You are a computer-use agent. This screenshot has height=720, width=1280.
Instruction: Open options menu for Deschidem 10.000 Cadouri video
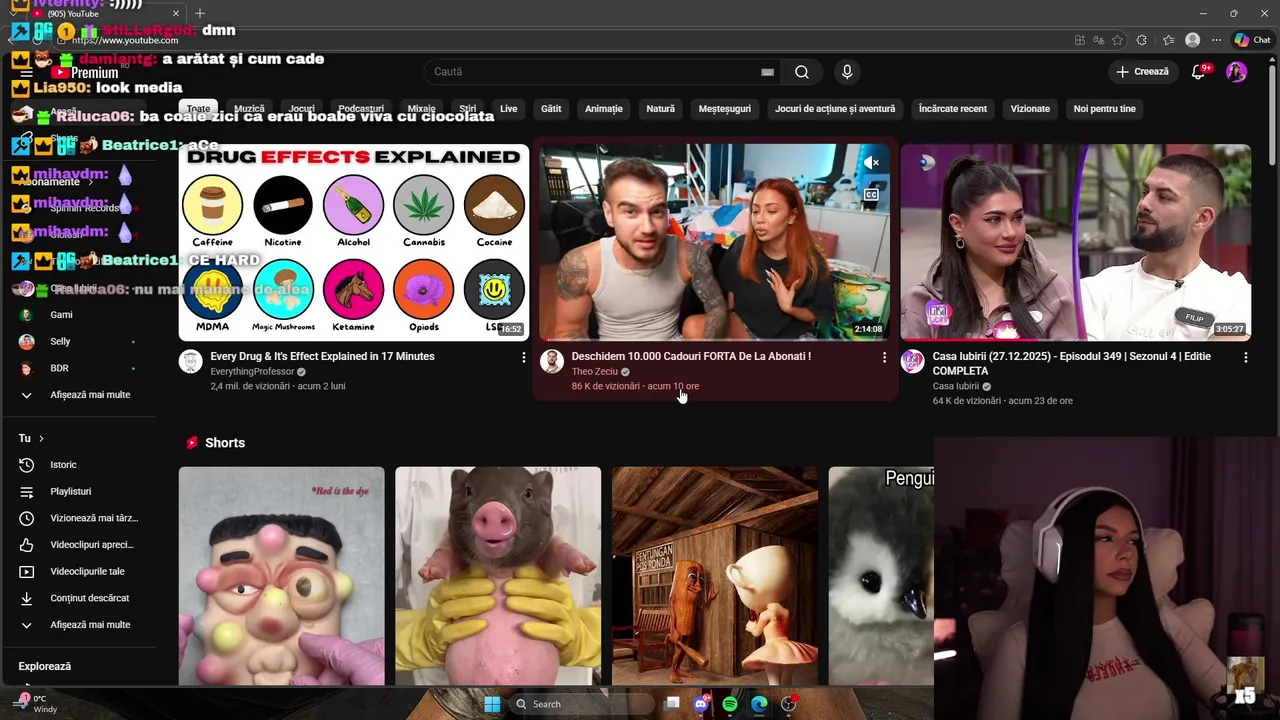(x=884, y=357)
